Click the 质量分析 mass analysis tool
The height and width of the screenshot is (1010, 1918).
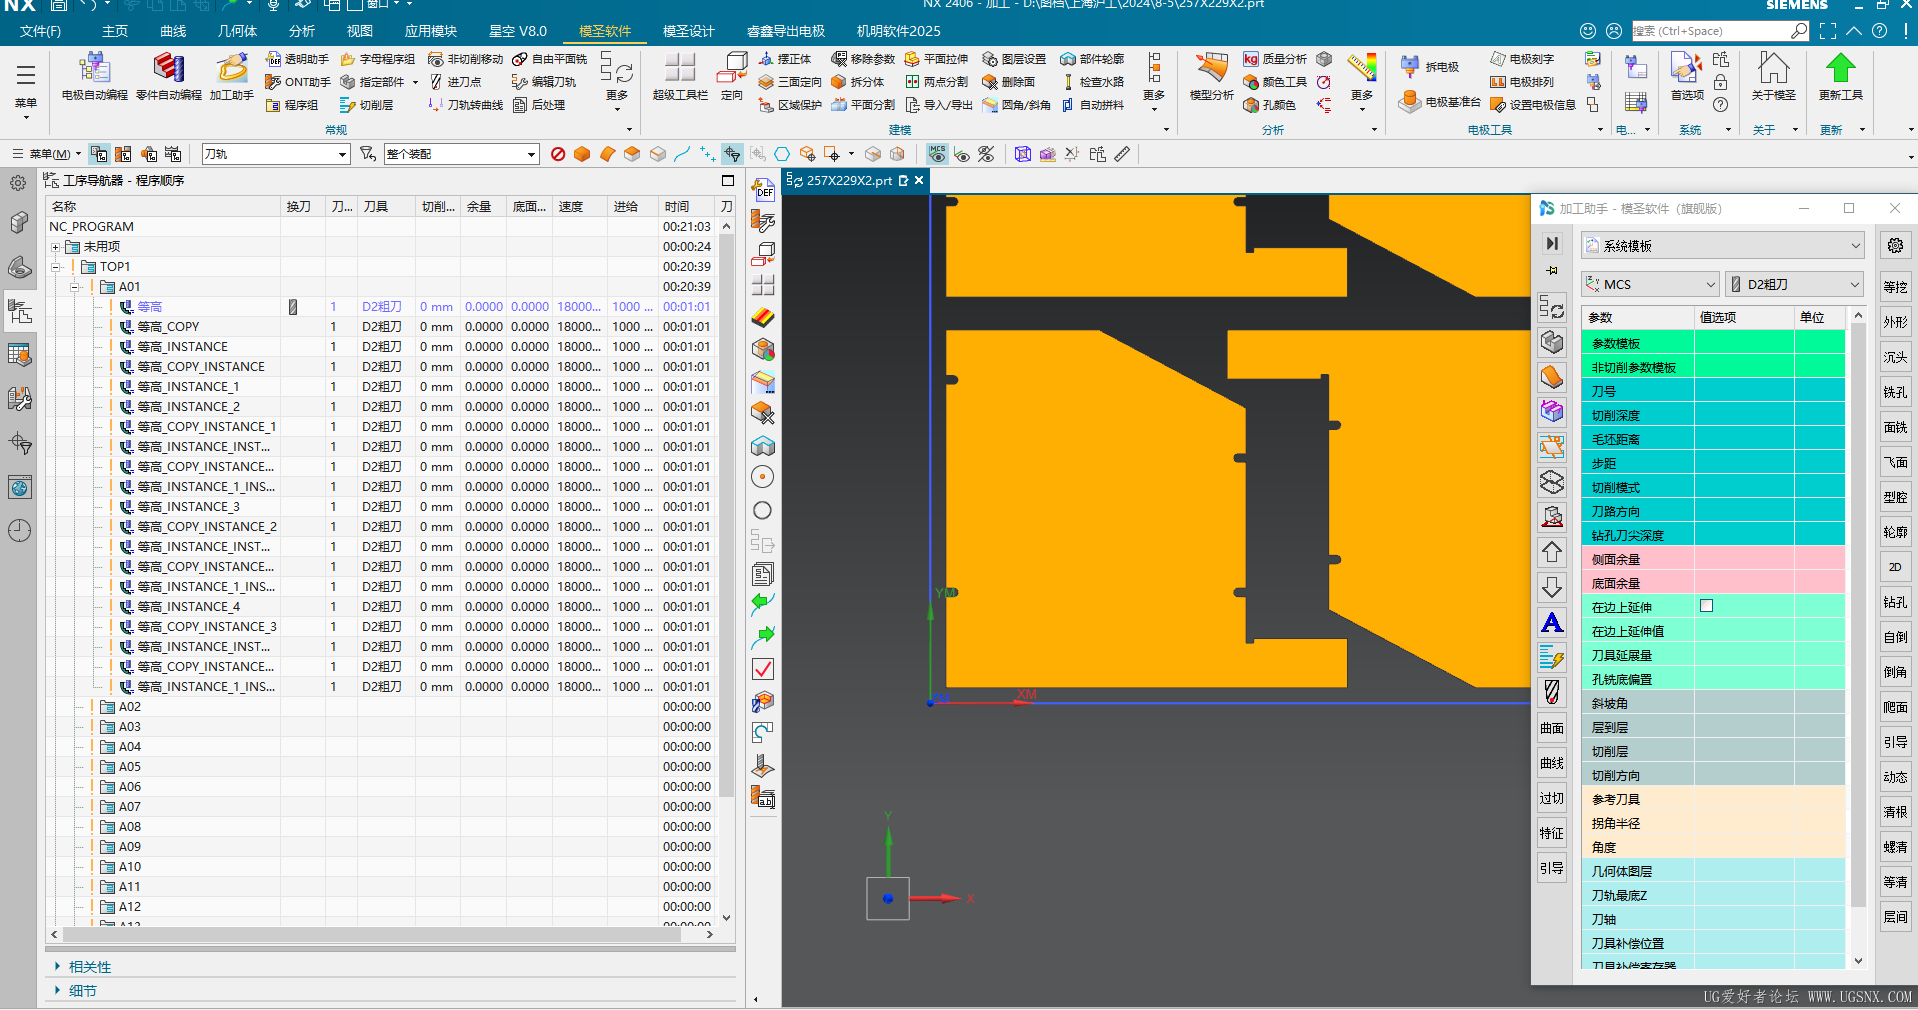pos(1275,59)
